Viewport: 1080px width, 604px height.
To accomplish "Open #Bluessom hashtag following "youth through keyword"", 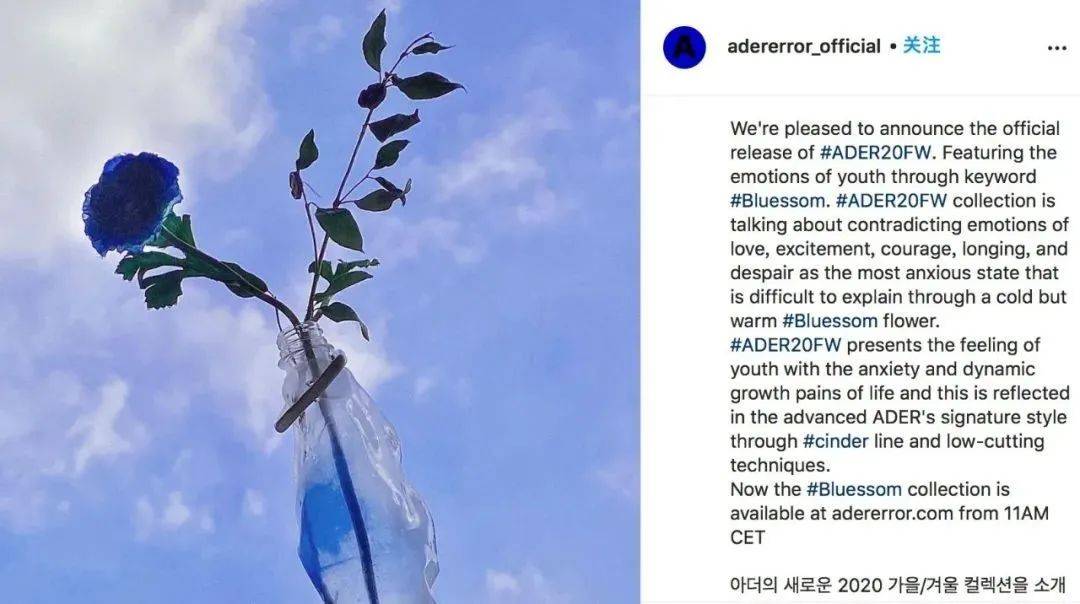I will point(778,200).
